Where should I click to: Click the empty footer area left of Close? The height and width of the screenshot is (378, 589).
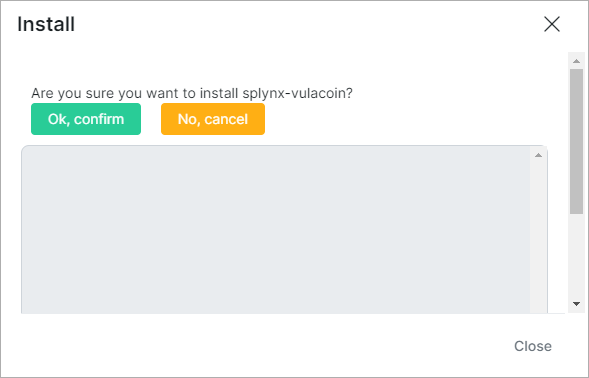click(x=263, y=346)
